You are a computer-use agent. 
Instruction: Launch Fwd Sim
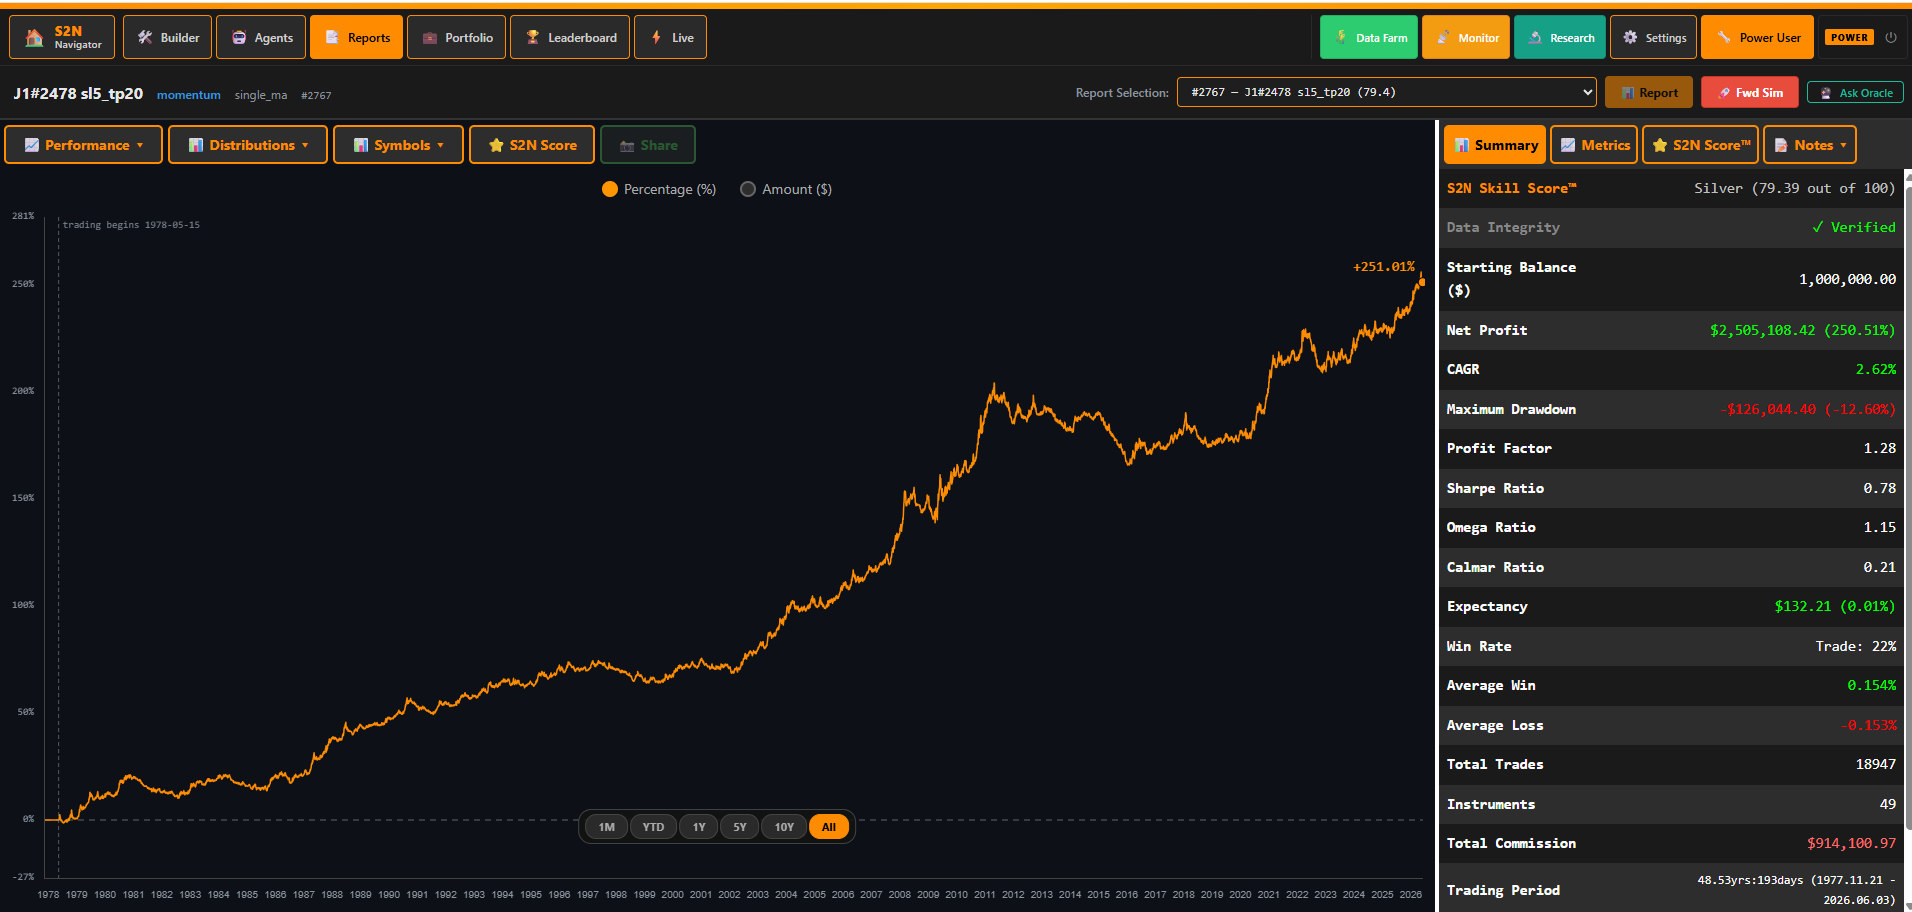(x=1750, y=92)
